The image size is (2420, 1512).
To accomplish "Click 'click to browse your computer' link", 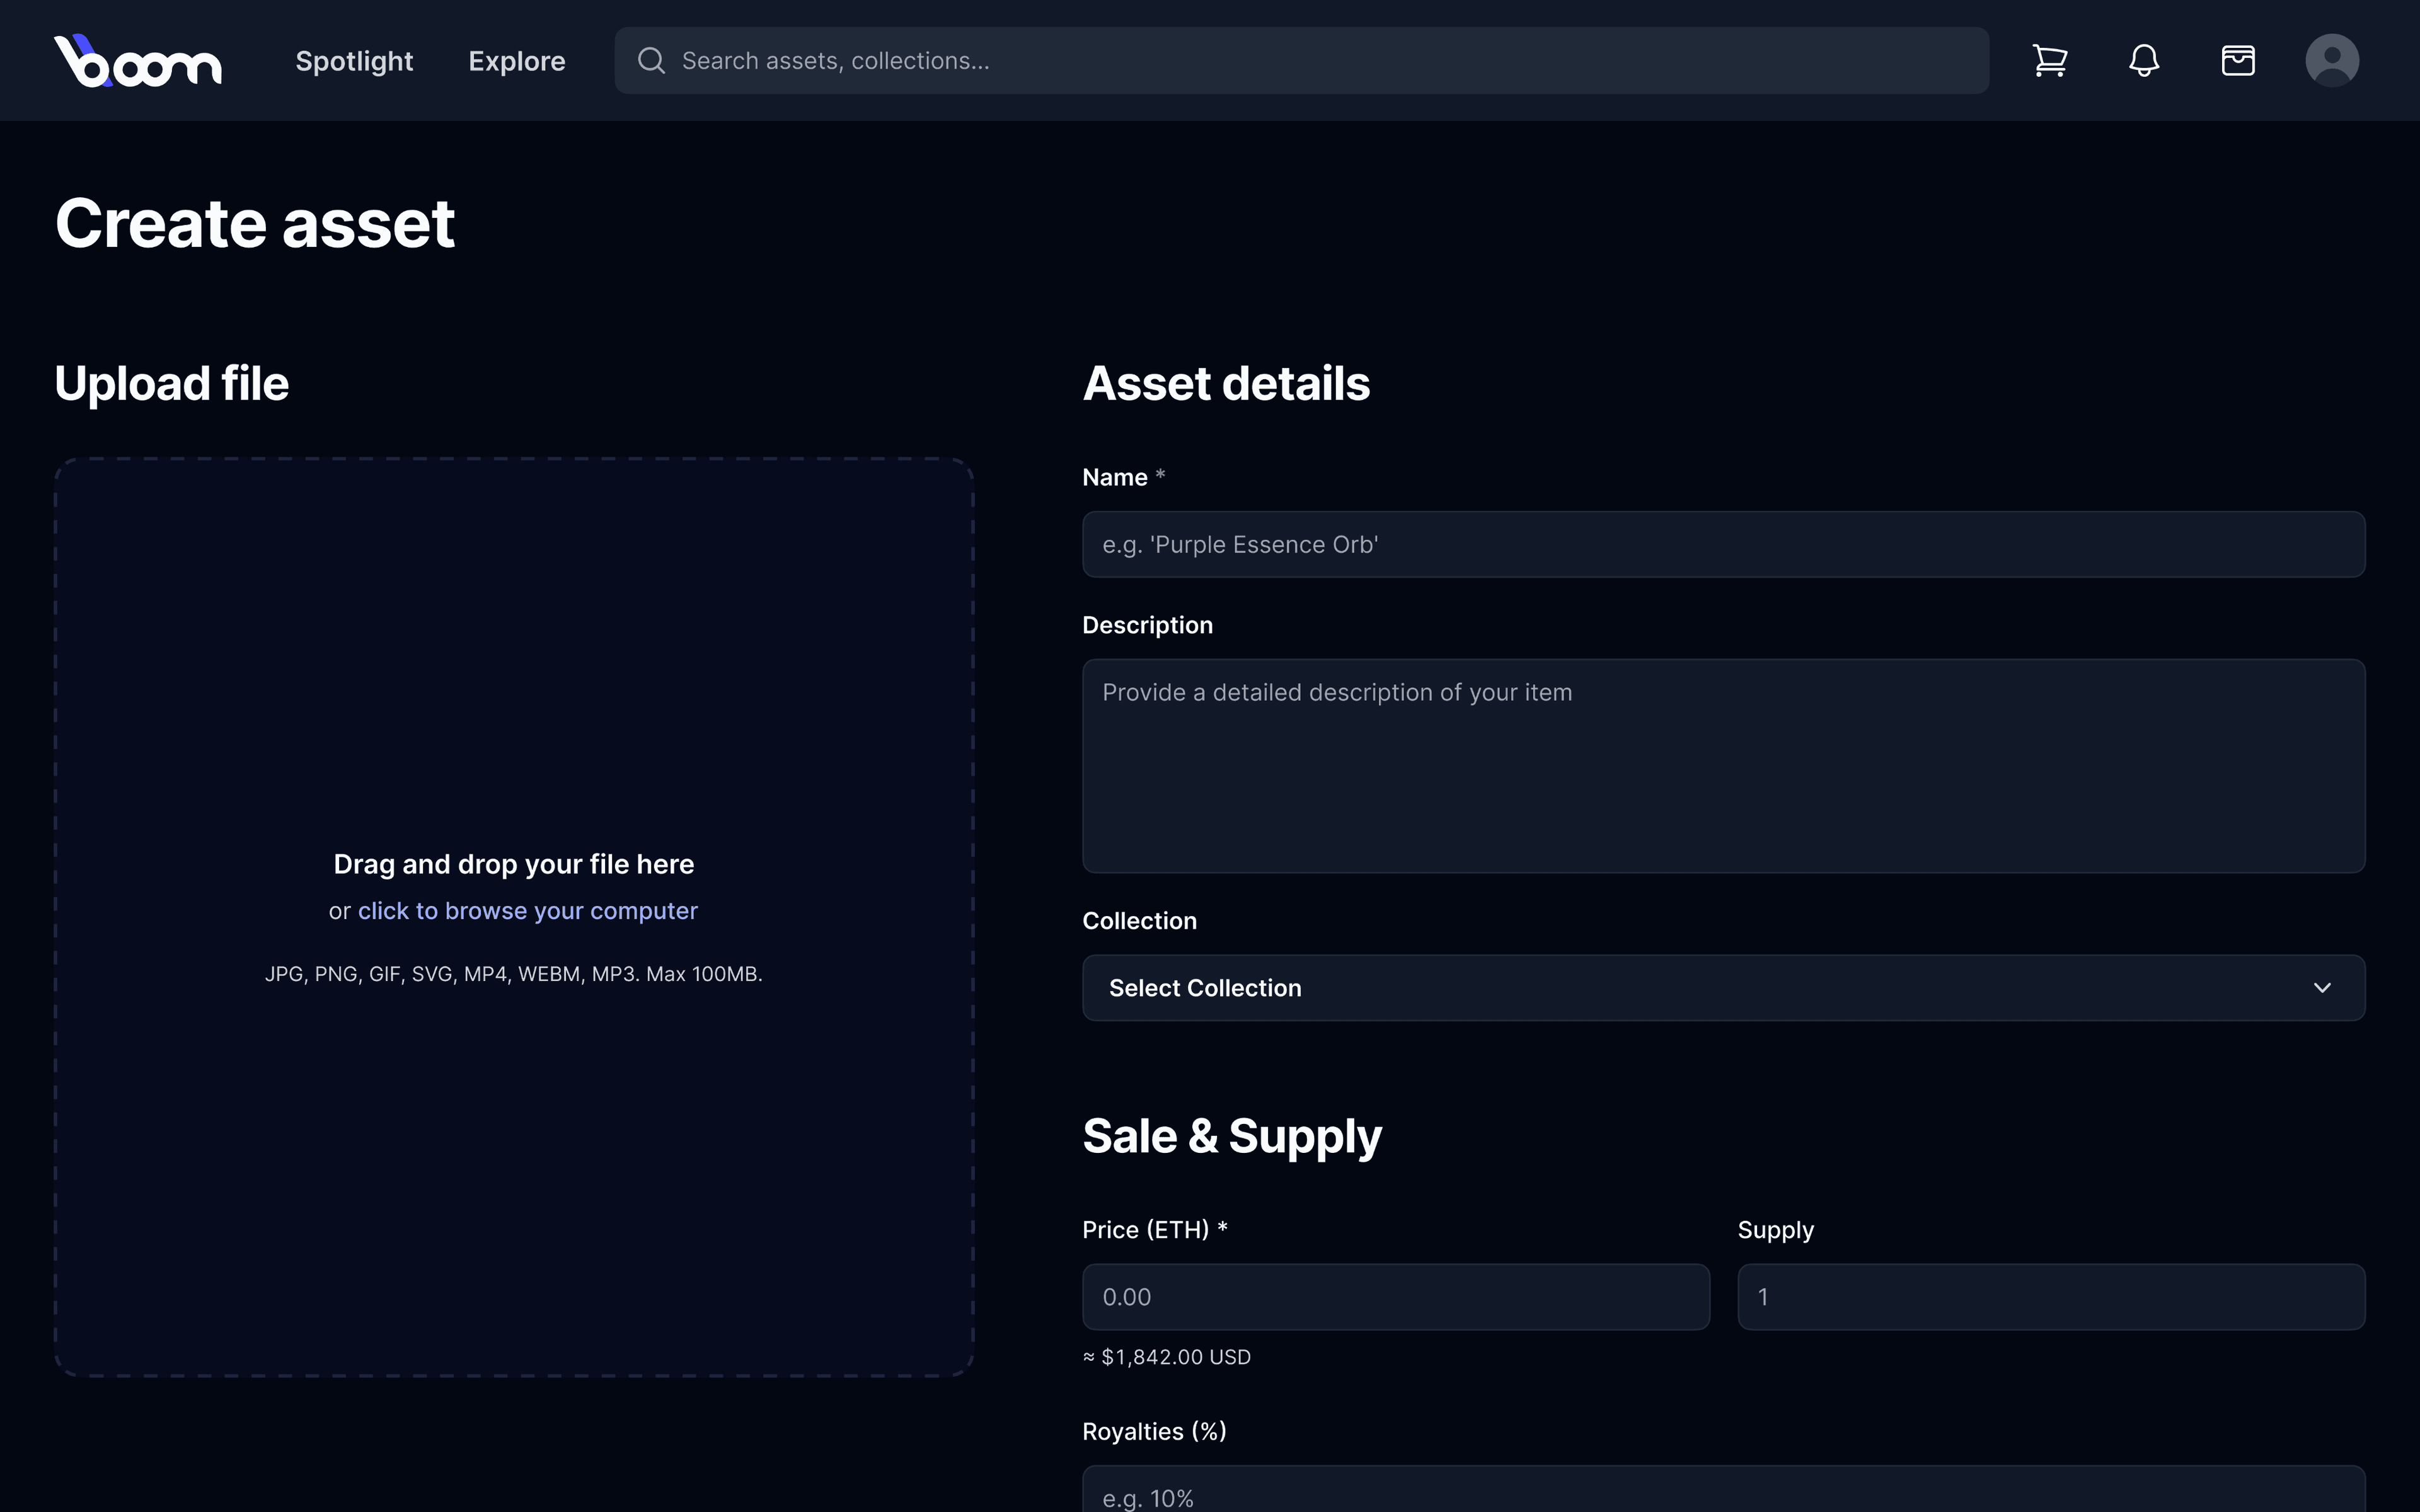I will (x=528, y=911).
